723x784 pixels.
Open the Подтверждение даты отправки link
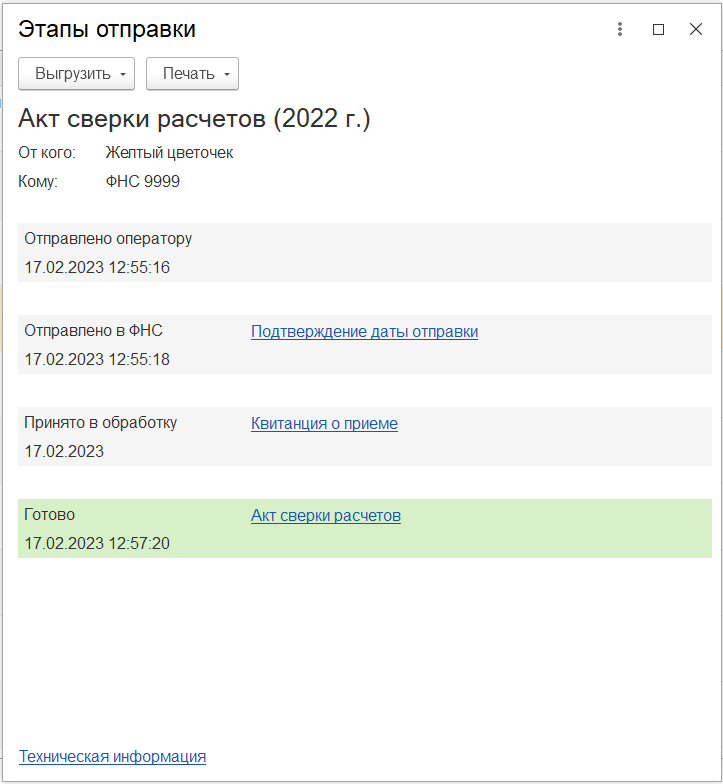click(x=364, y=332)
